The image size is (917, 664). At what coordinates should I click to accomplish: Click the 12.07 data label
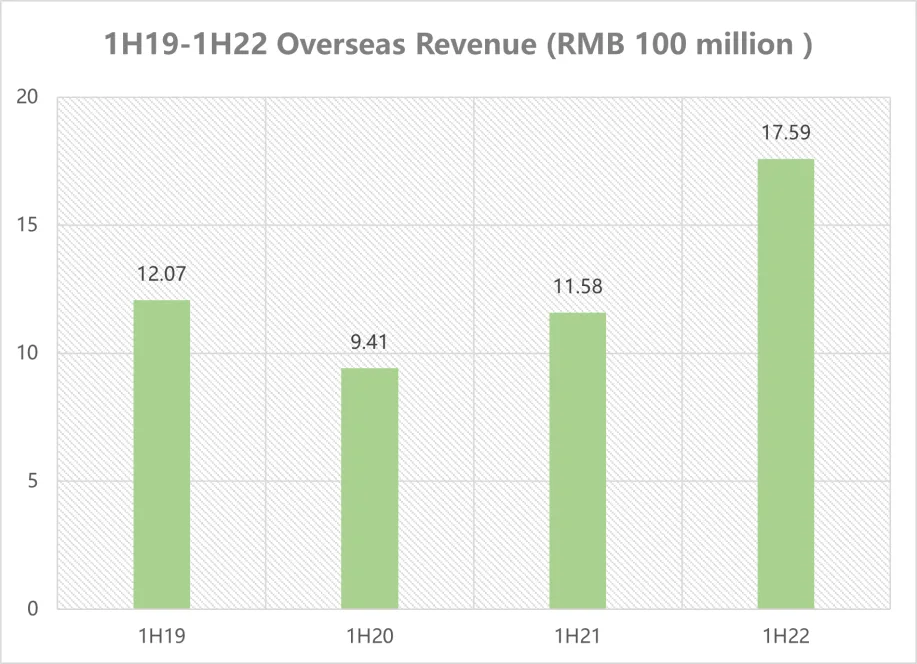click(x=162, y=272)
